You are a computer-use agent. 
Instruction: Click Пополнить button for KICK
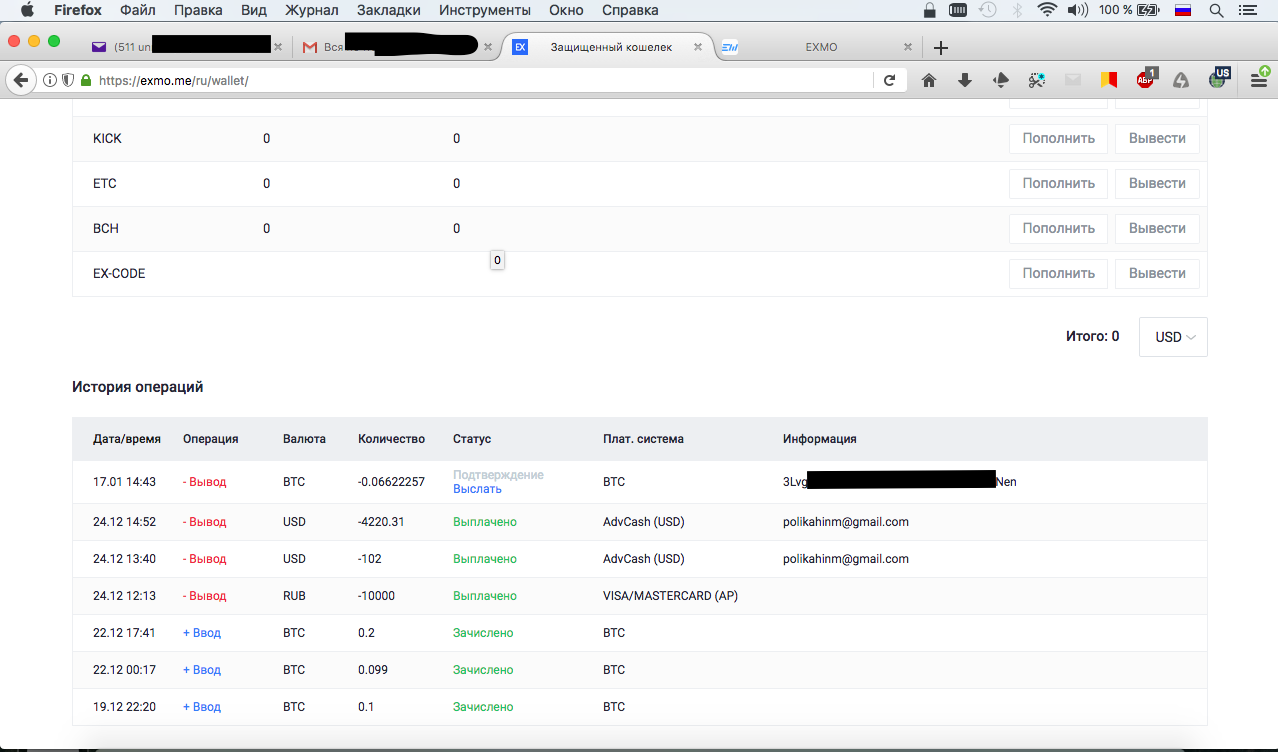[1058, 139]
